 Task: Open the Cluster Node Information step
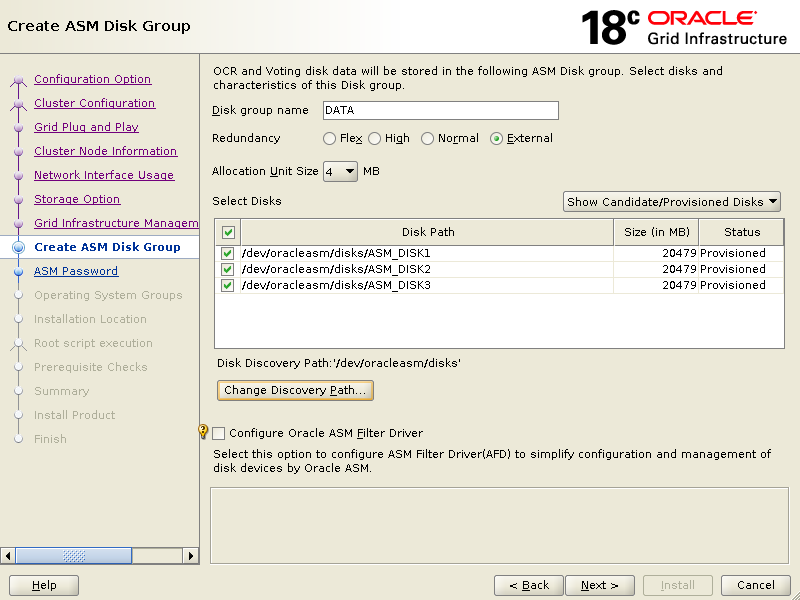click(106, 151)
